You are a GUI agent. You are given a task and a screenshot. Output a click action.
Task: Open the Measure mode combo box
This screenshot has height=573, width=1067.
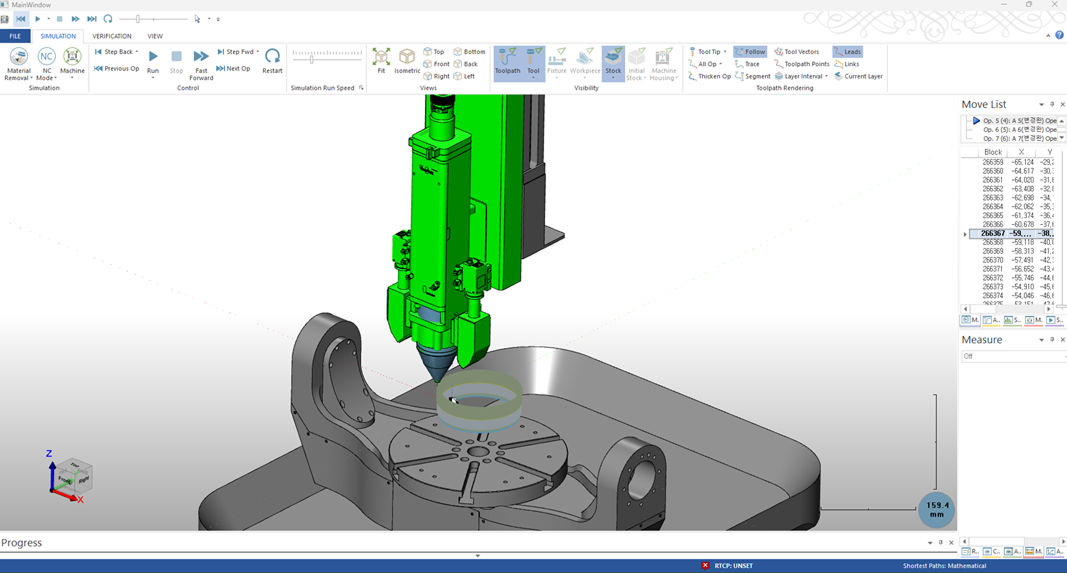click(x=1010, y=356)
